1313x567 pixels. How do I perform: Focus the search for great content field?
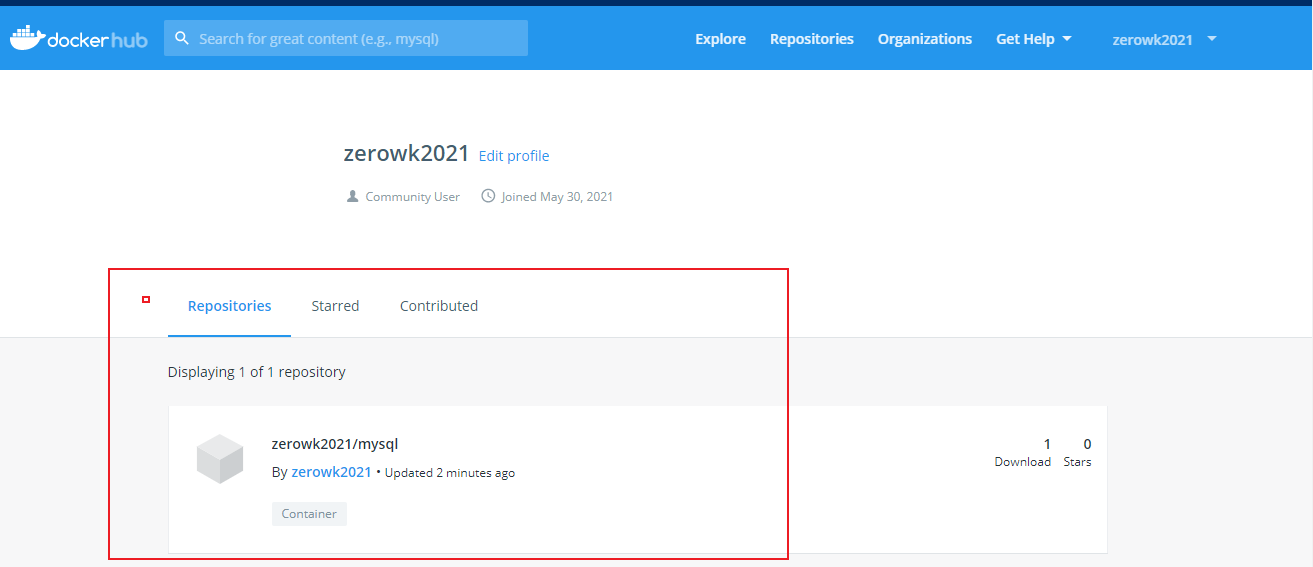pyautogui.click(x=346, y=38)
